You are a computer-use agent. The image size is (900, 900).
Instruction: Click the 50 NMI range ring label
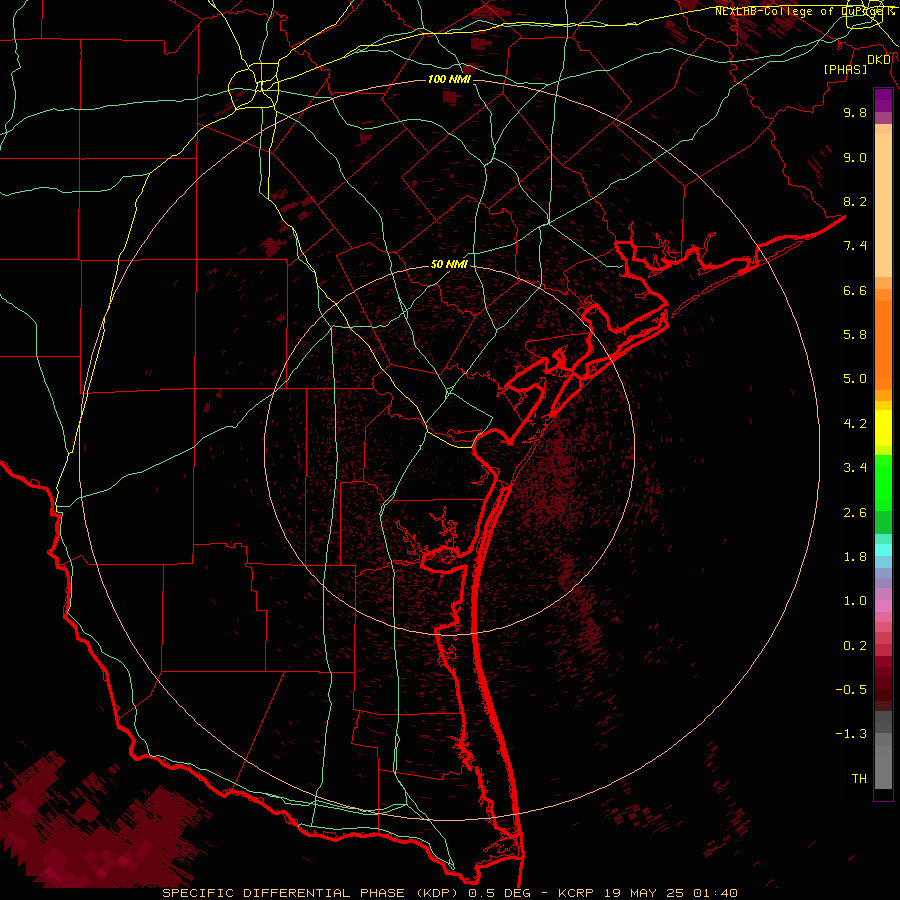(x=449, y=264)
